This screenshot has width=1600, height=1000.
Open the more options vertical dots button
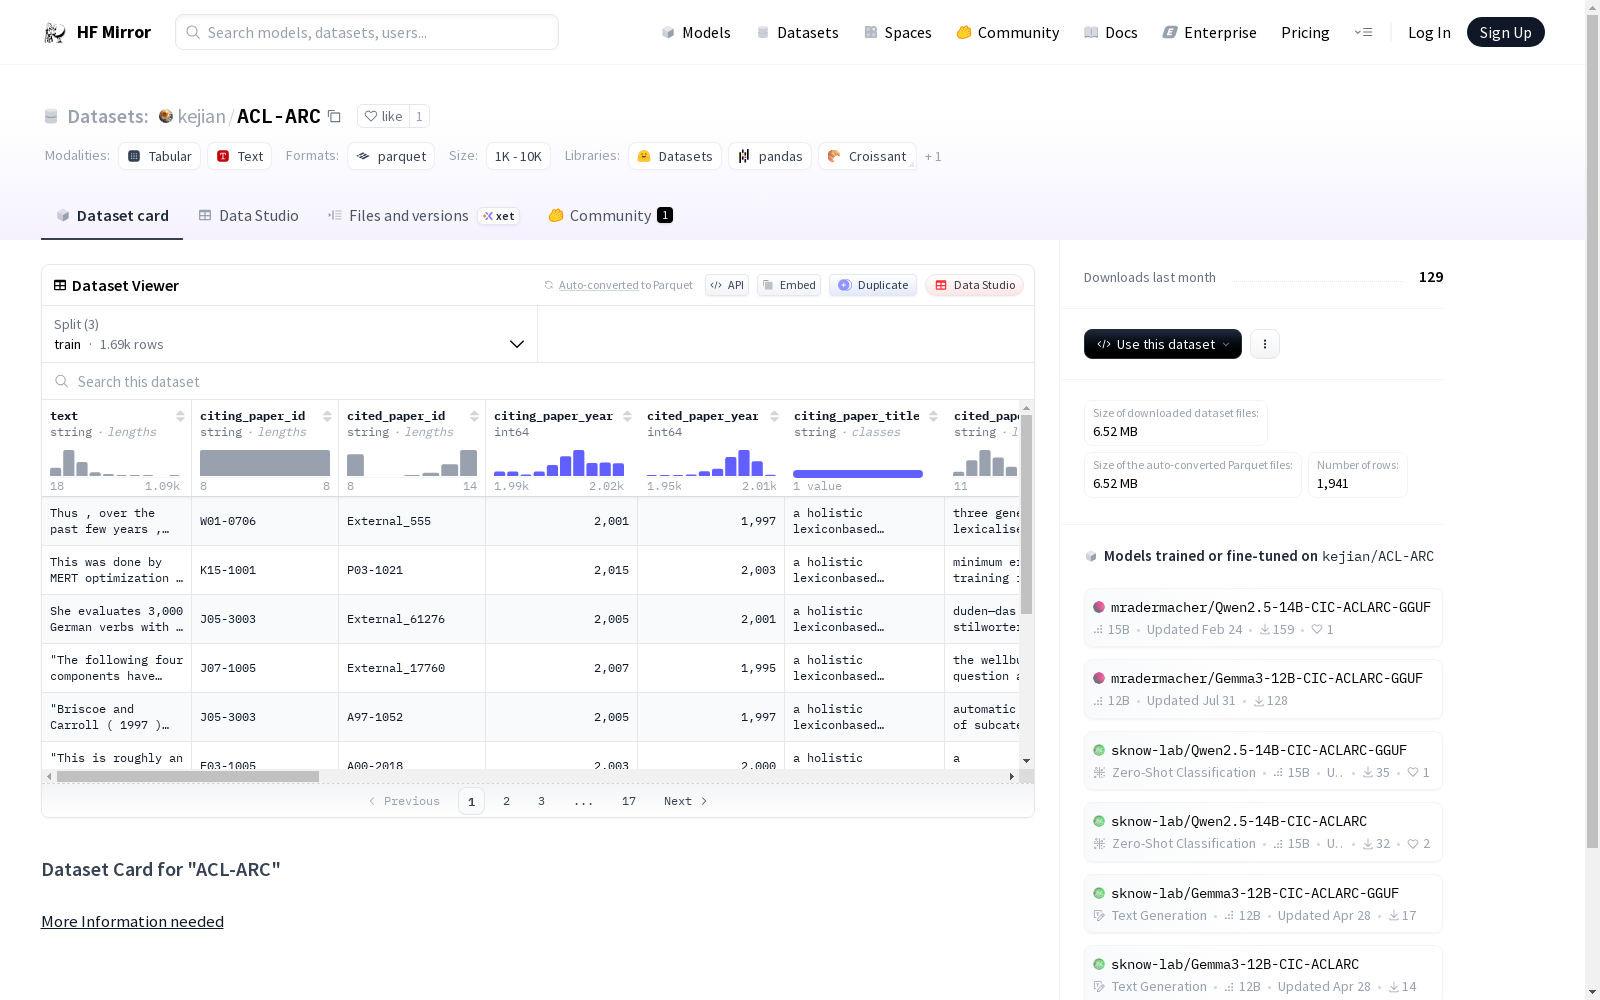(x=1265, y=344)
